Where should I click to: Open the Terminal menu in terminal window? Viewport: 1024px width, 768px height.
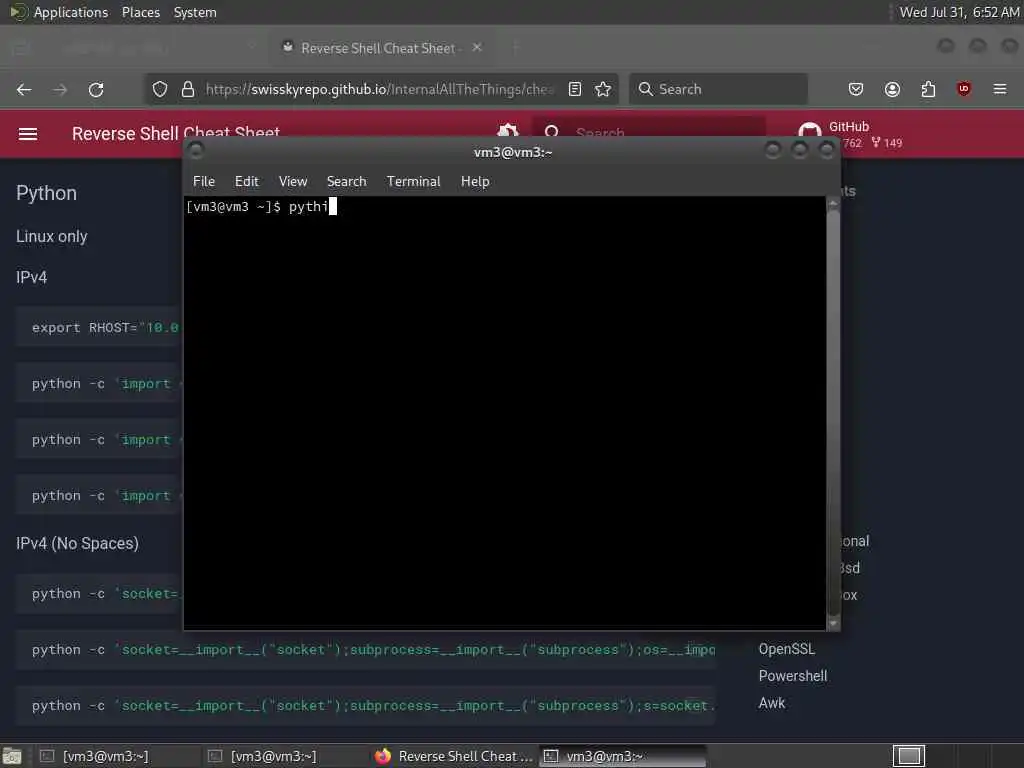(x=413, y=182)
